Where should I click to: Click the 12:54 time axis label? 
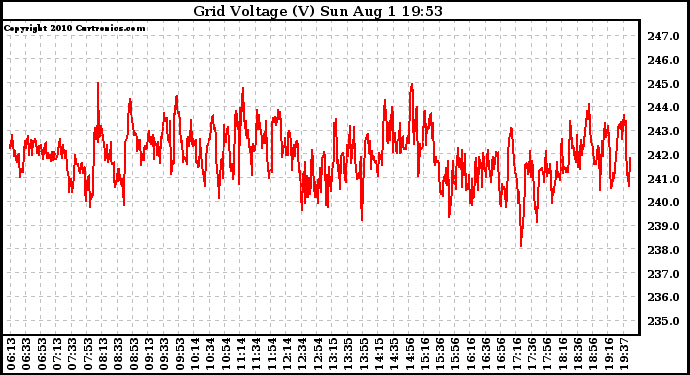coord(318,354)
